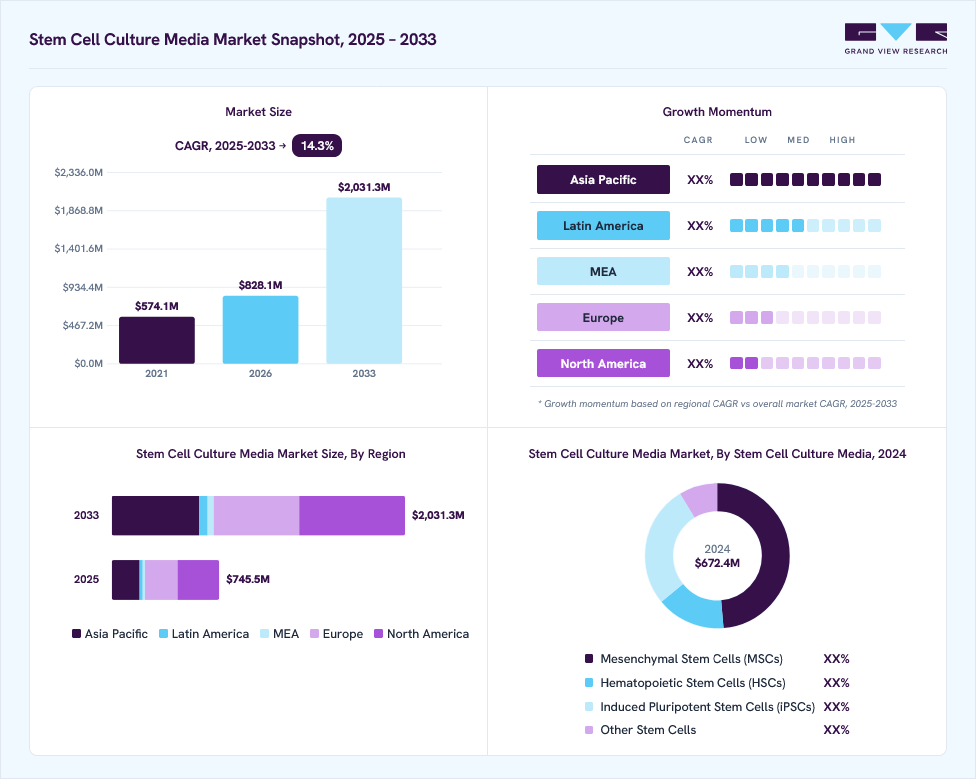976x780 pixels.
Task: Click North America segment of 2033 stacked bar
Action: pos(352,515)
